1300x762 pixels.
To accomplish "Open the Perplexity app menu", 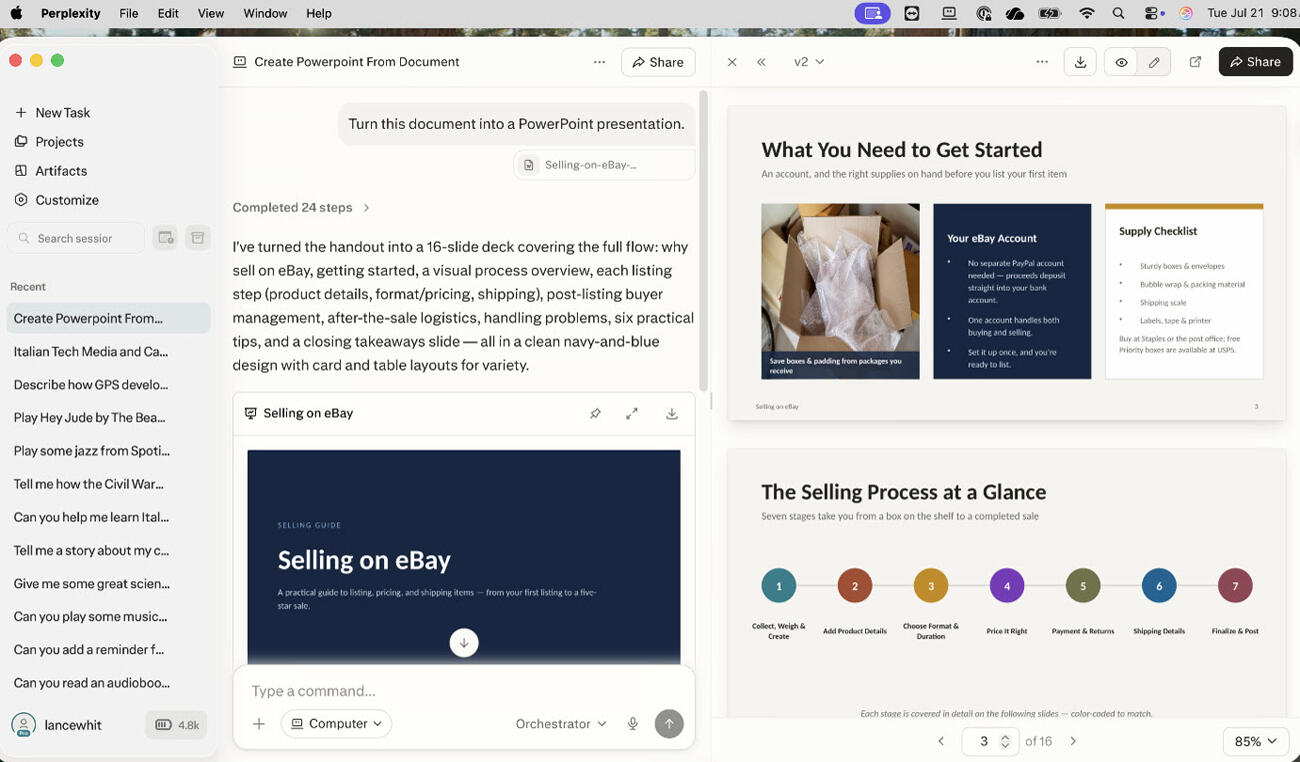I will coord(72,13).
